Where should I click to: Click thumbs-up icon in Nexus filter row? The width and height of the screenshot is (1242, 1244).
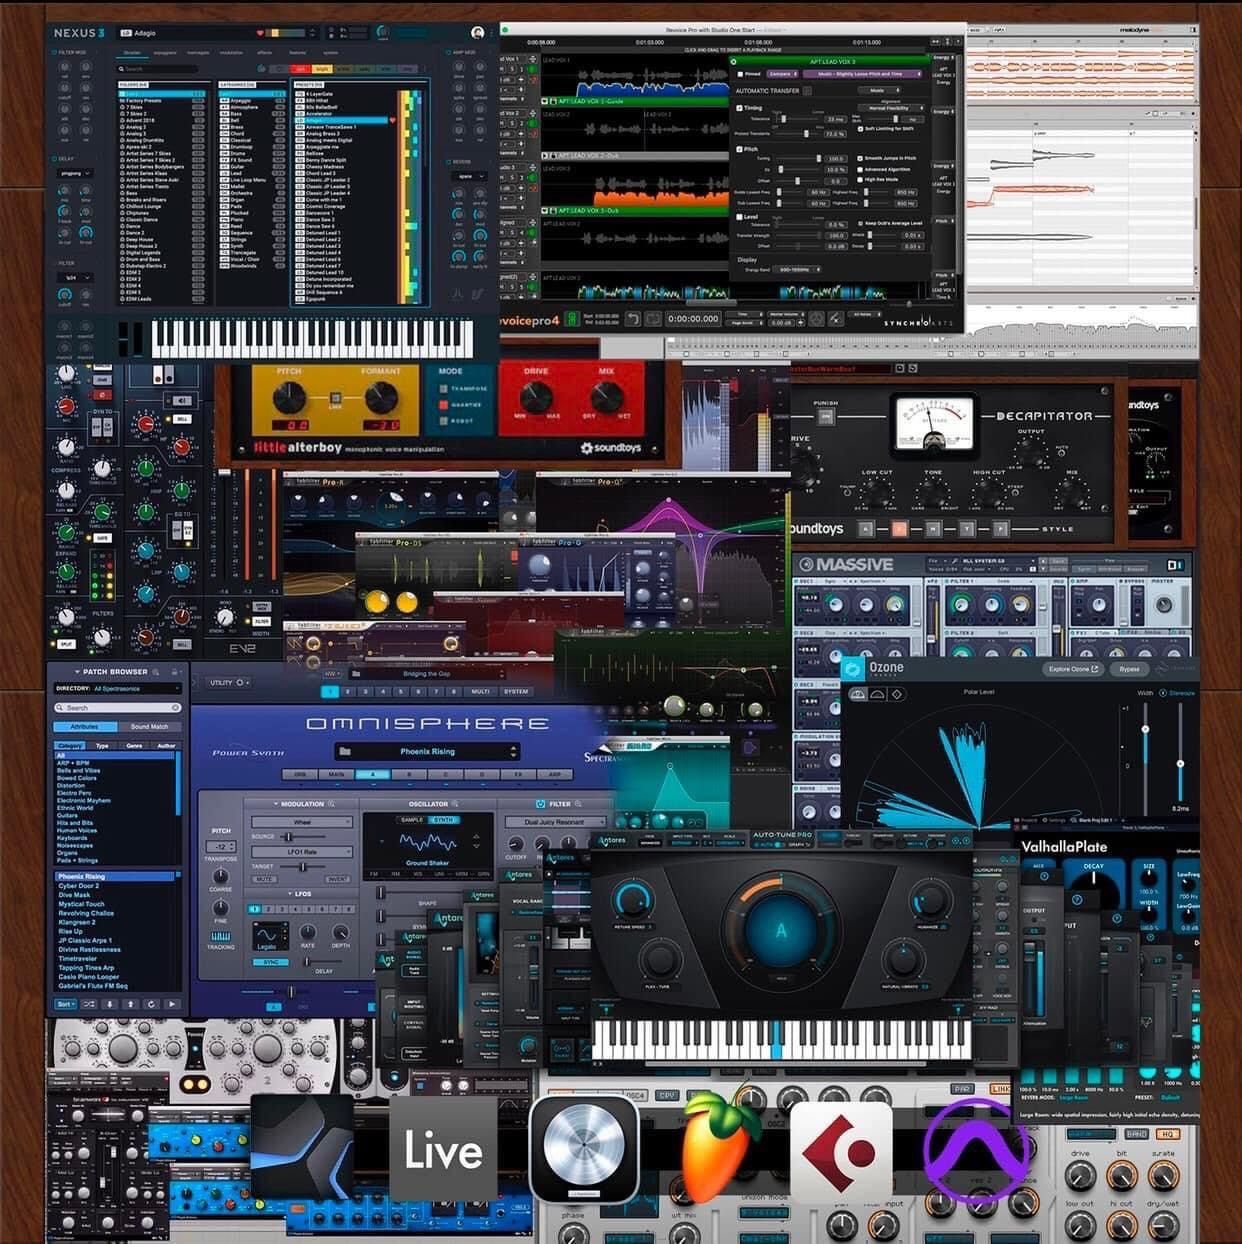(x=261, y=68)
